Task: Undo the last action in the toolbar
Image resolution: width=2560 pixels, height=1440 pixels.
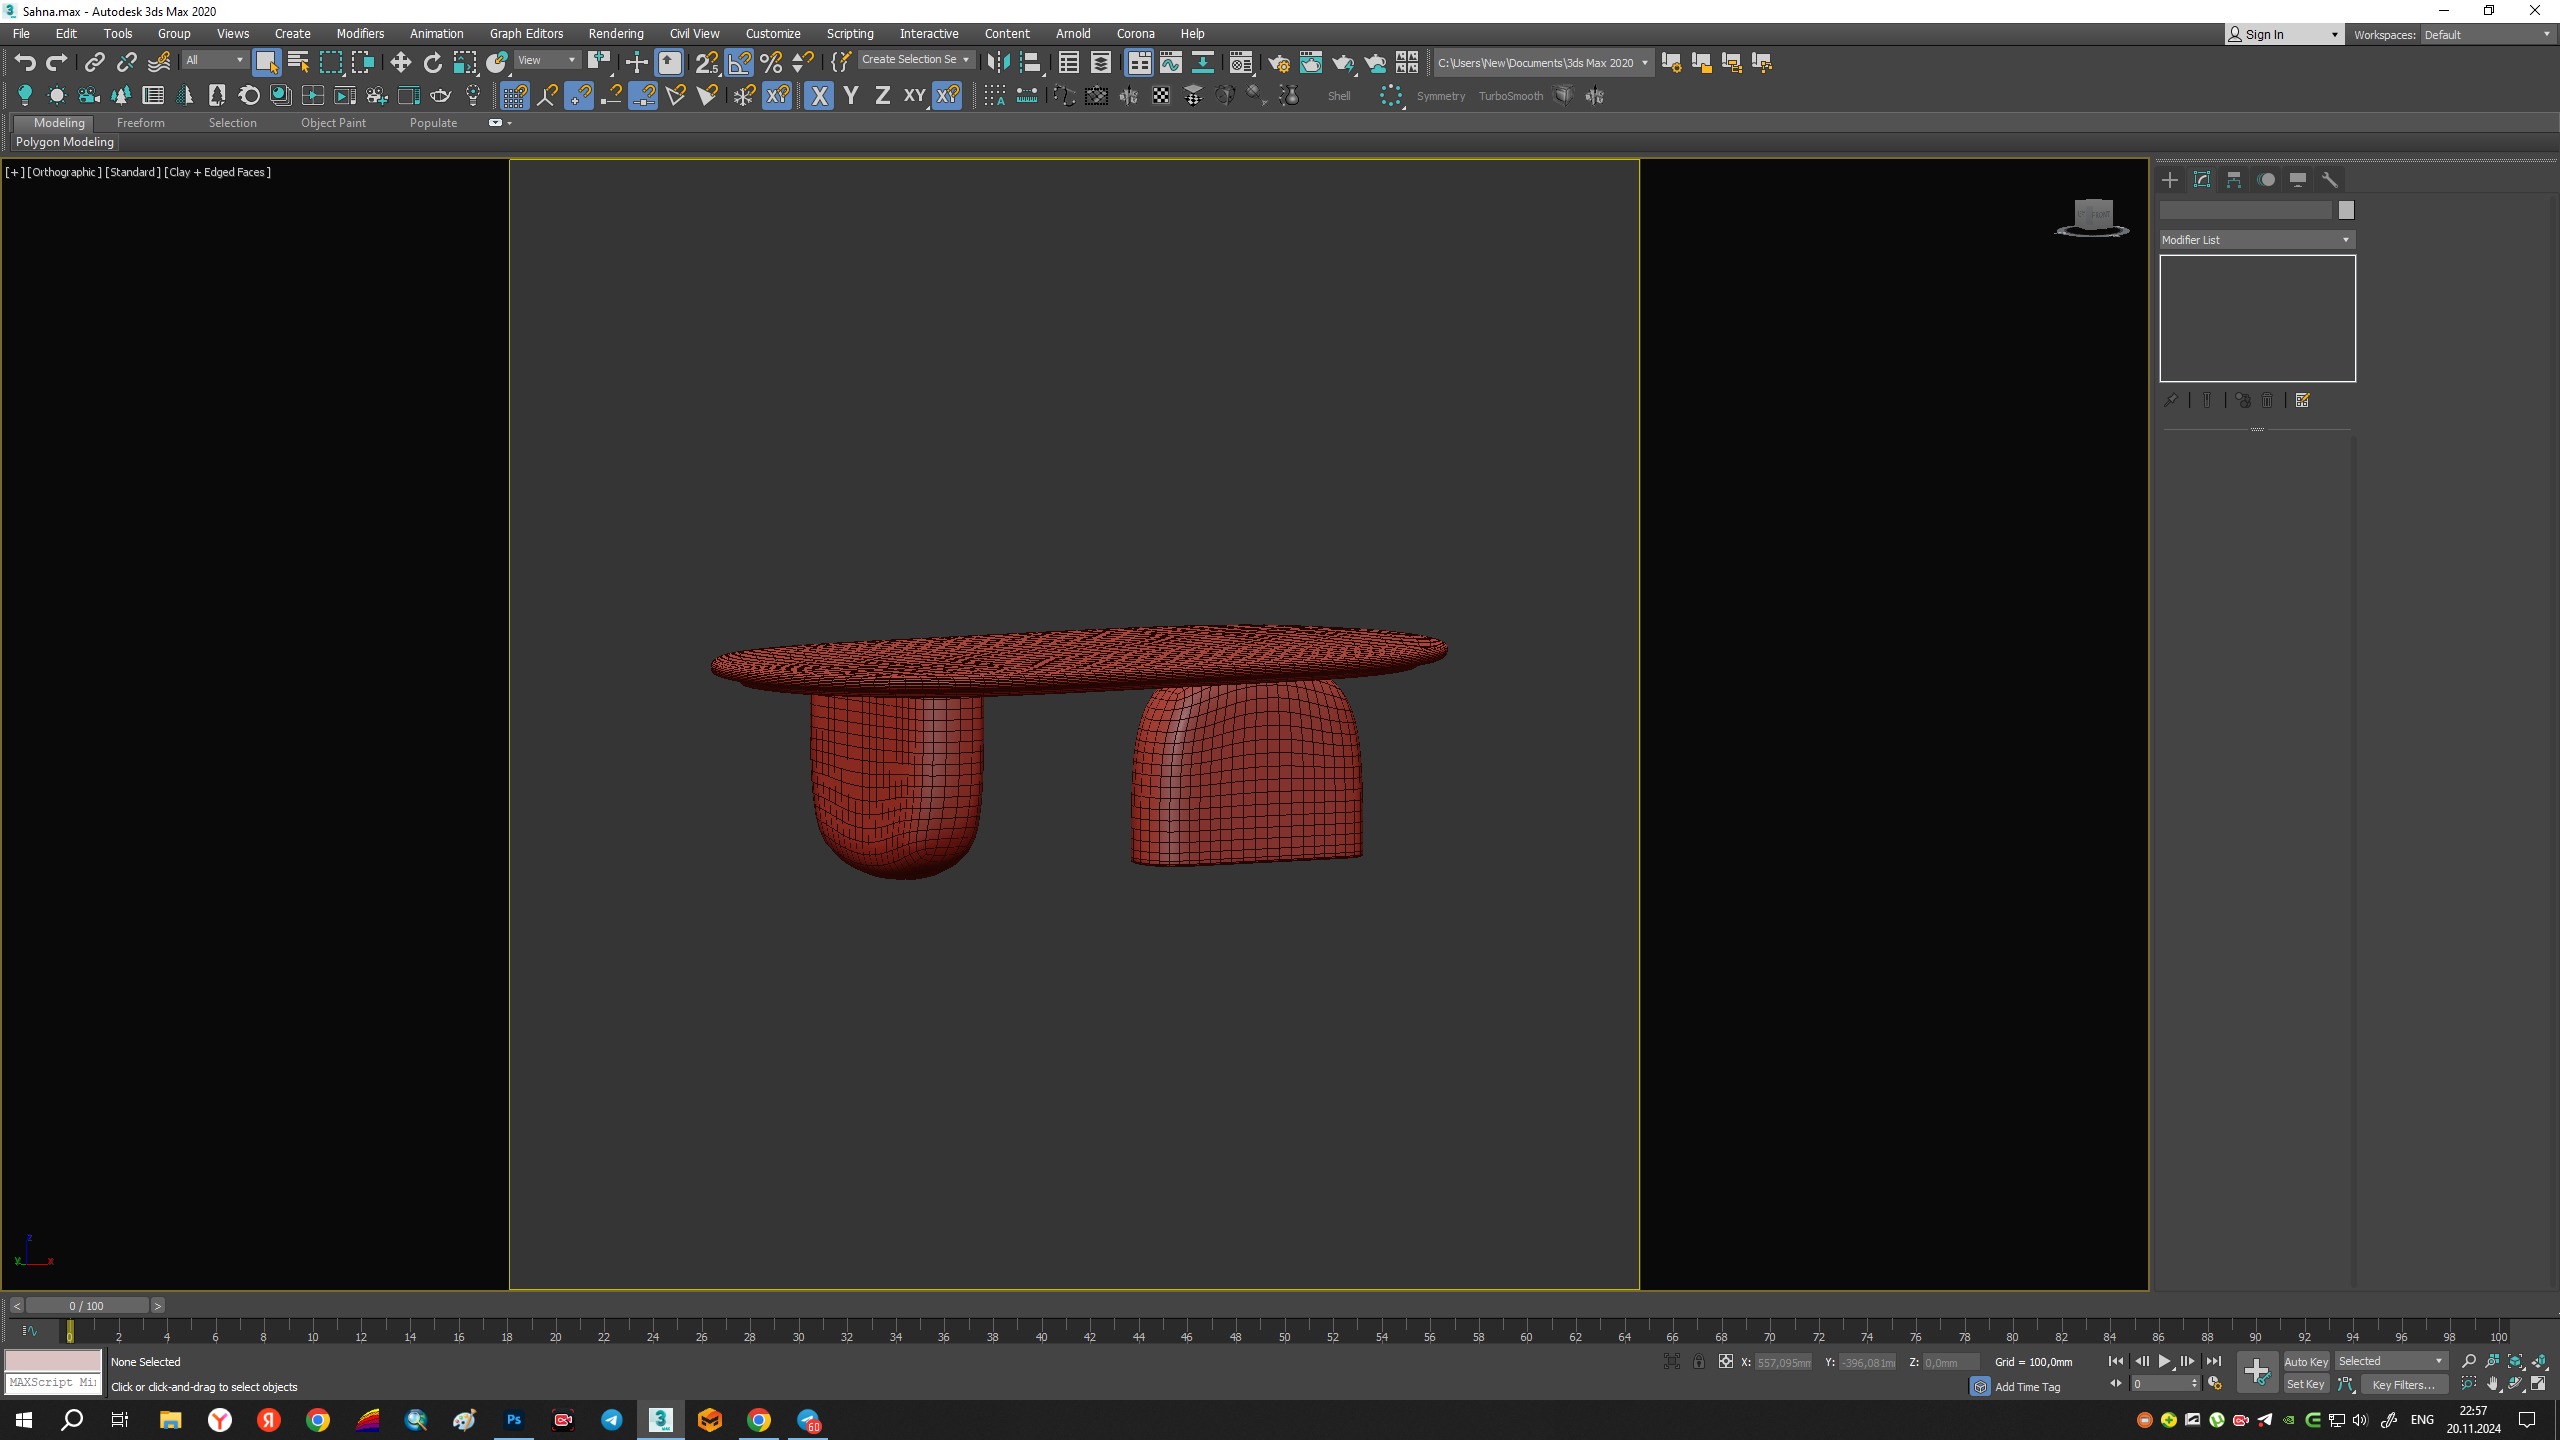Action: 25,63
